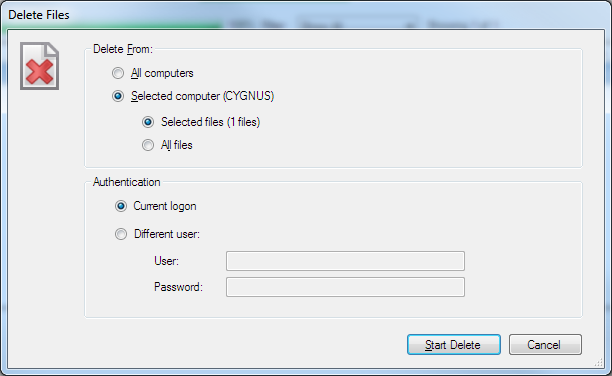This screenshot has height=376, width=612.
Task: Enable Current logon authentication
Action: pyautogui.click(x=121, y=206)
